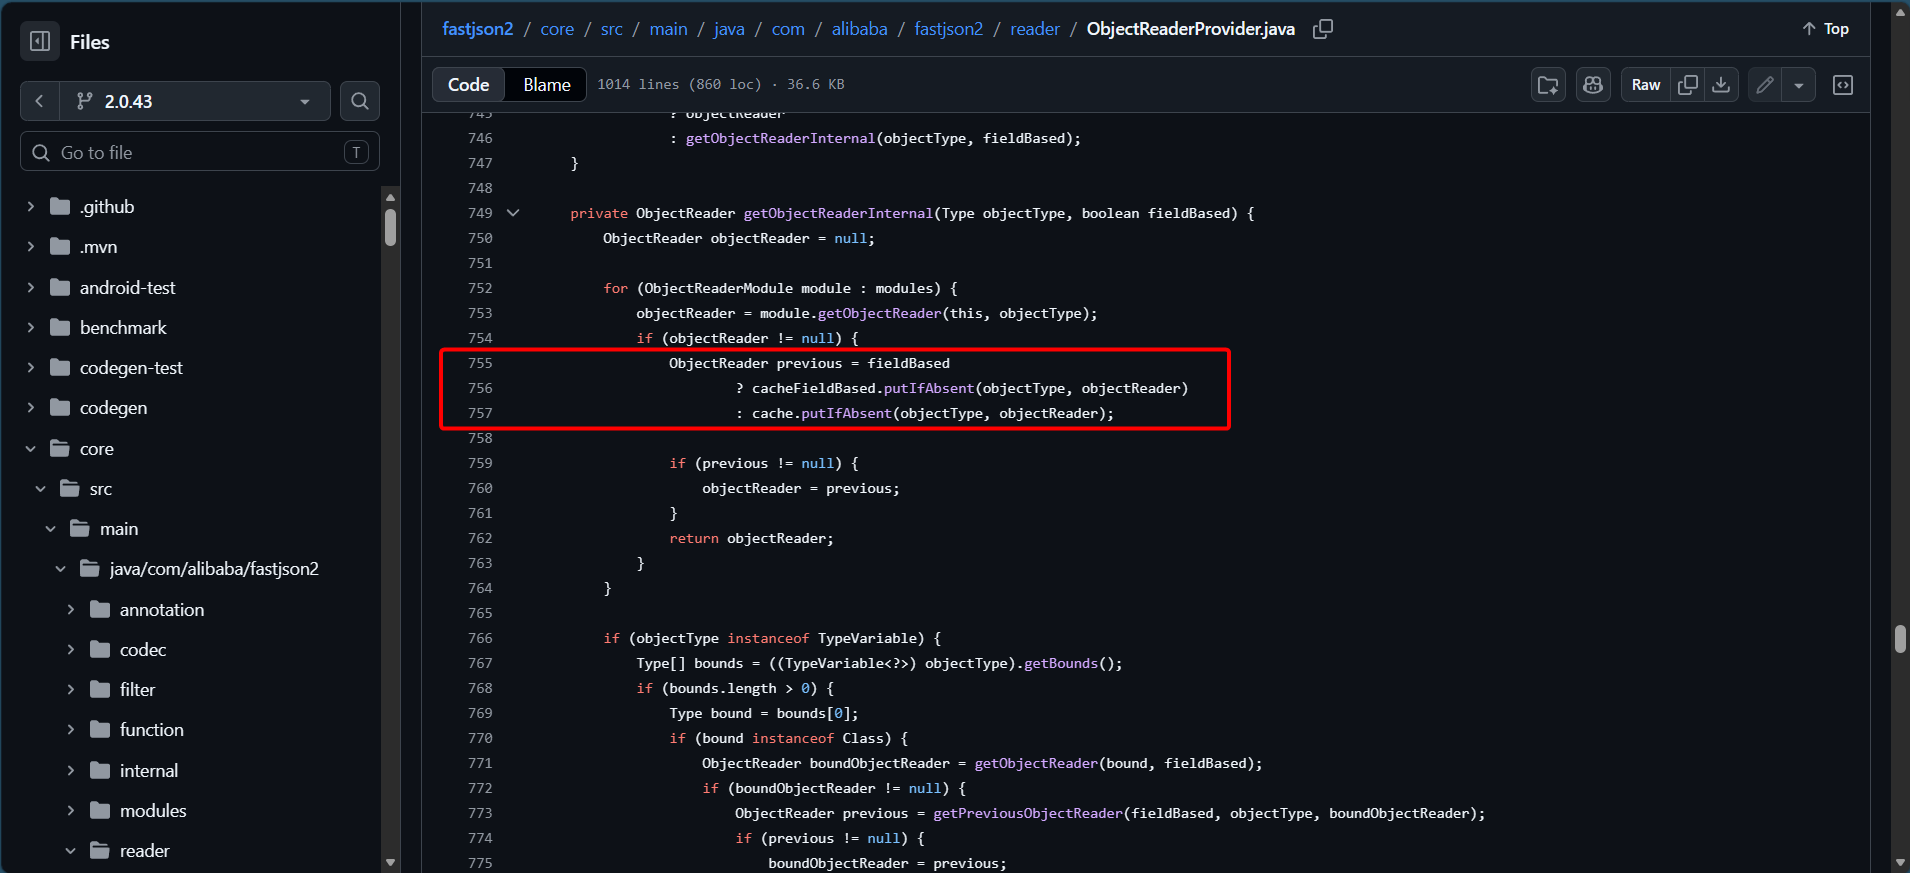The image size is (1910, 873).
Task: Open more edit options dropdown caret
Action: 1799,85
